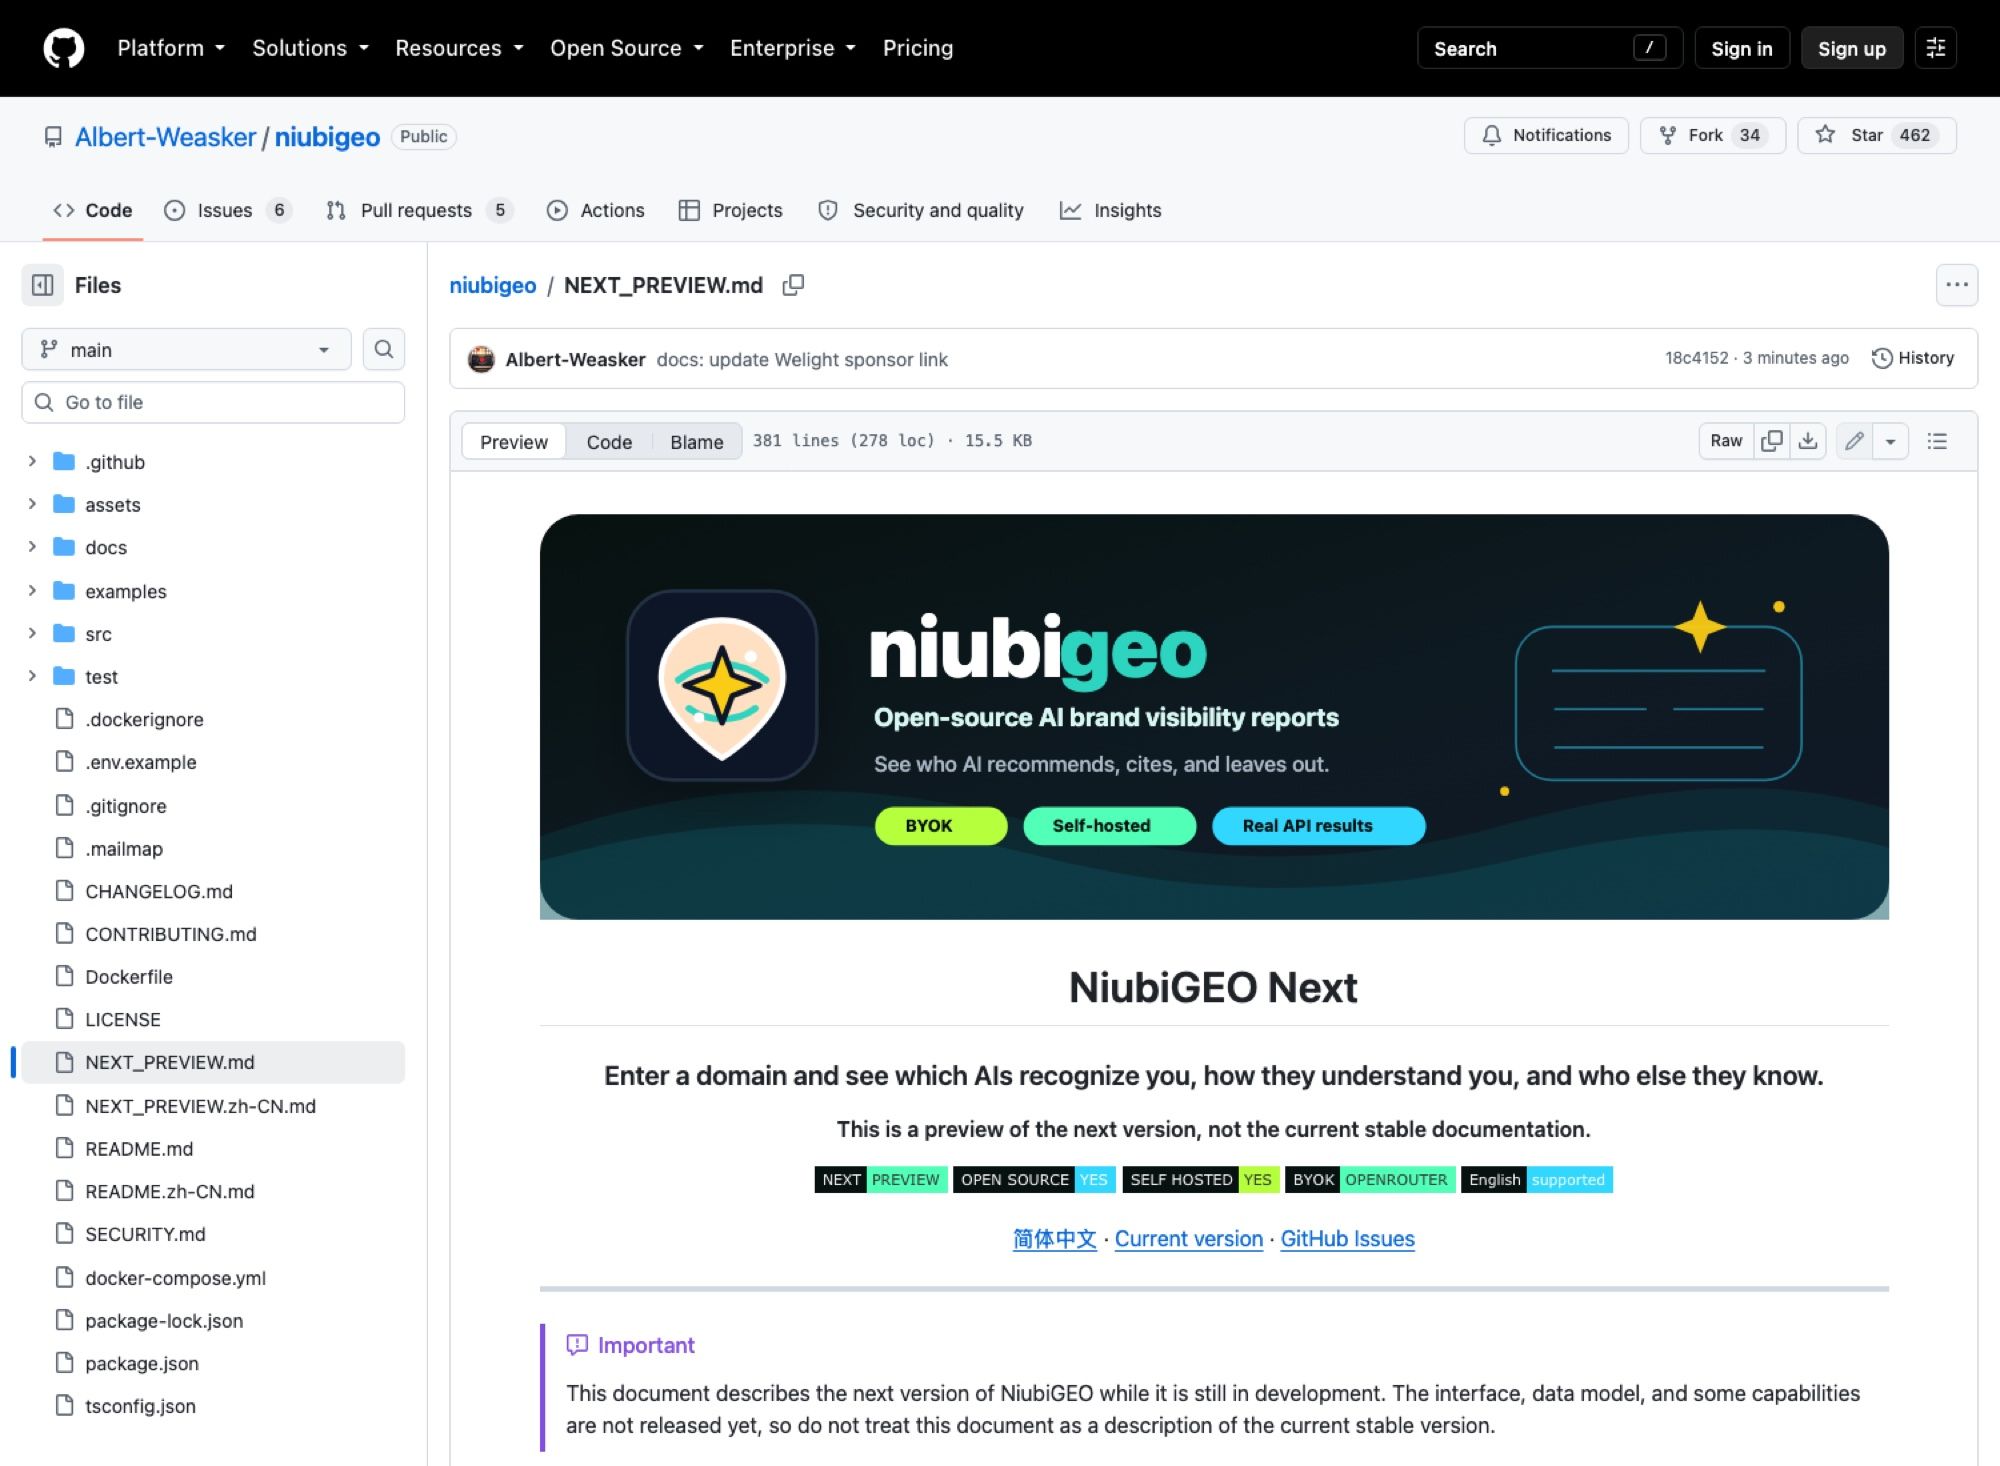Open header settings sliders icon
The height and width of the screenshot is (1466, 2000).
pyautogui.click(x=1935, y=48)
